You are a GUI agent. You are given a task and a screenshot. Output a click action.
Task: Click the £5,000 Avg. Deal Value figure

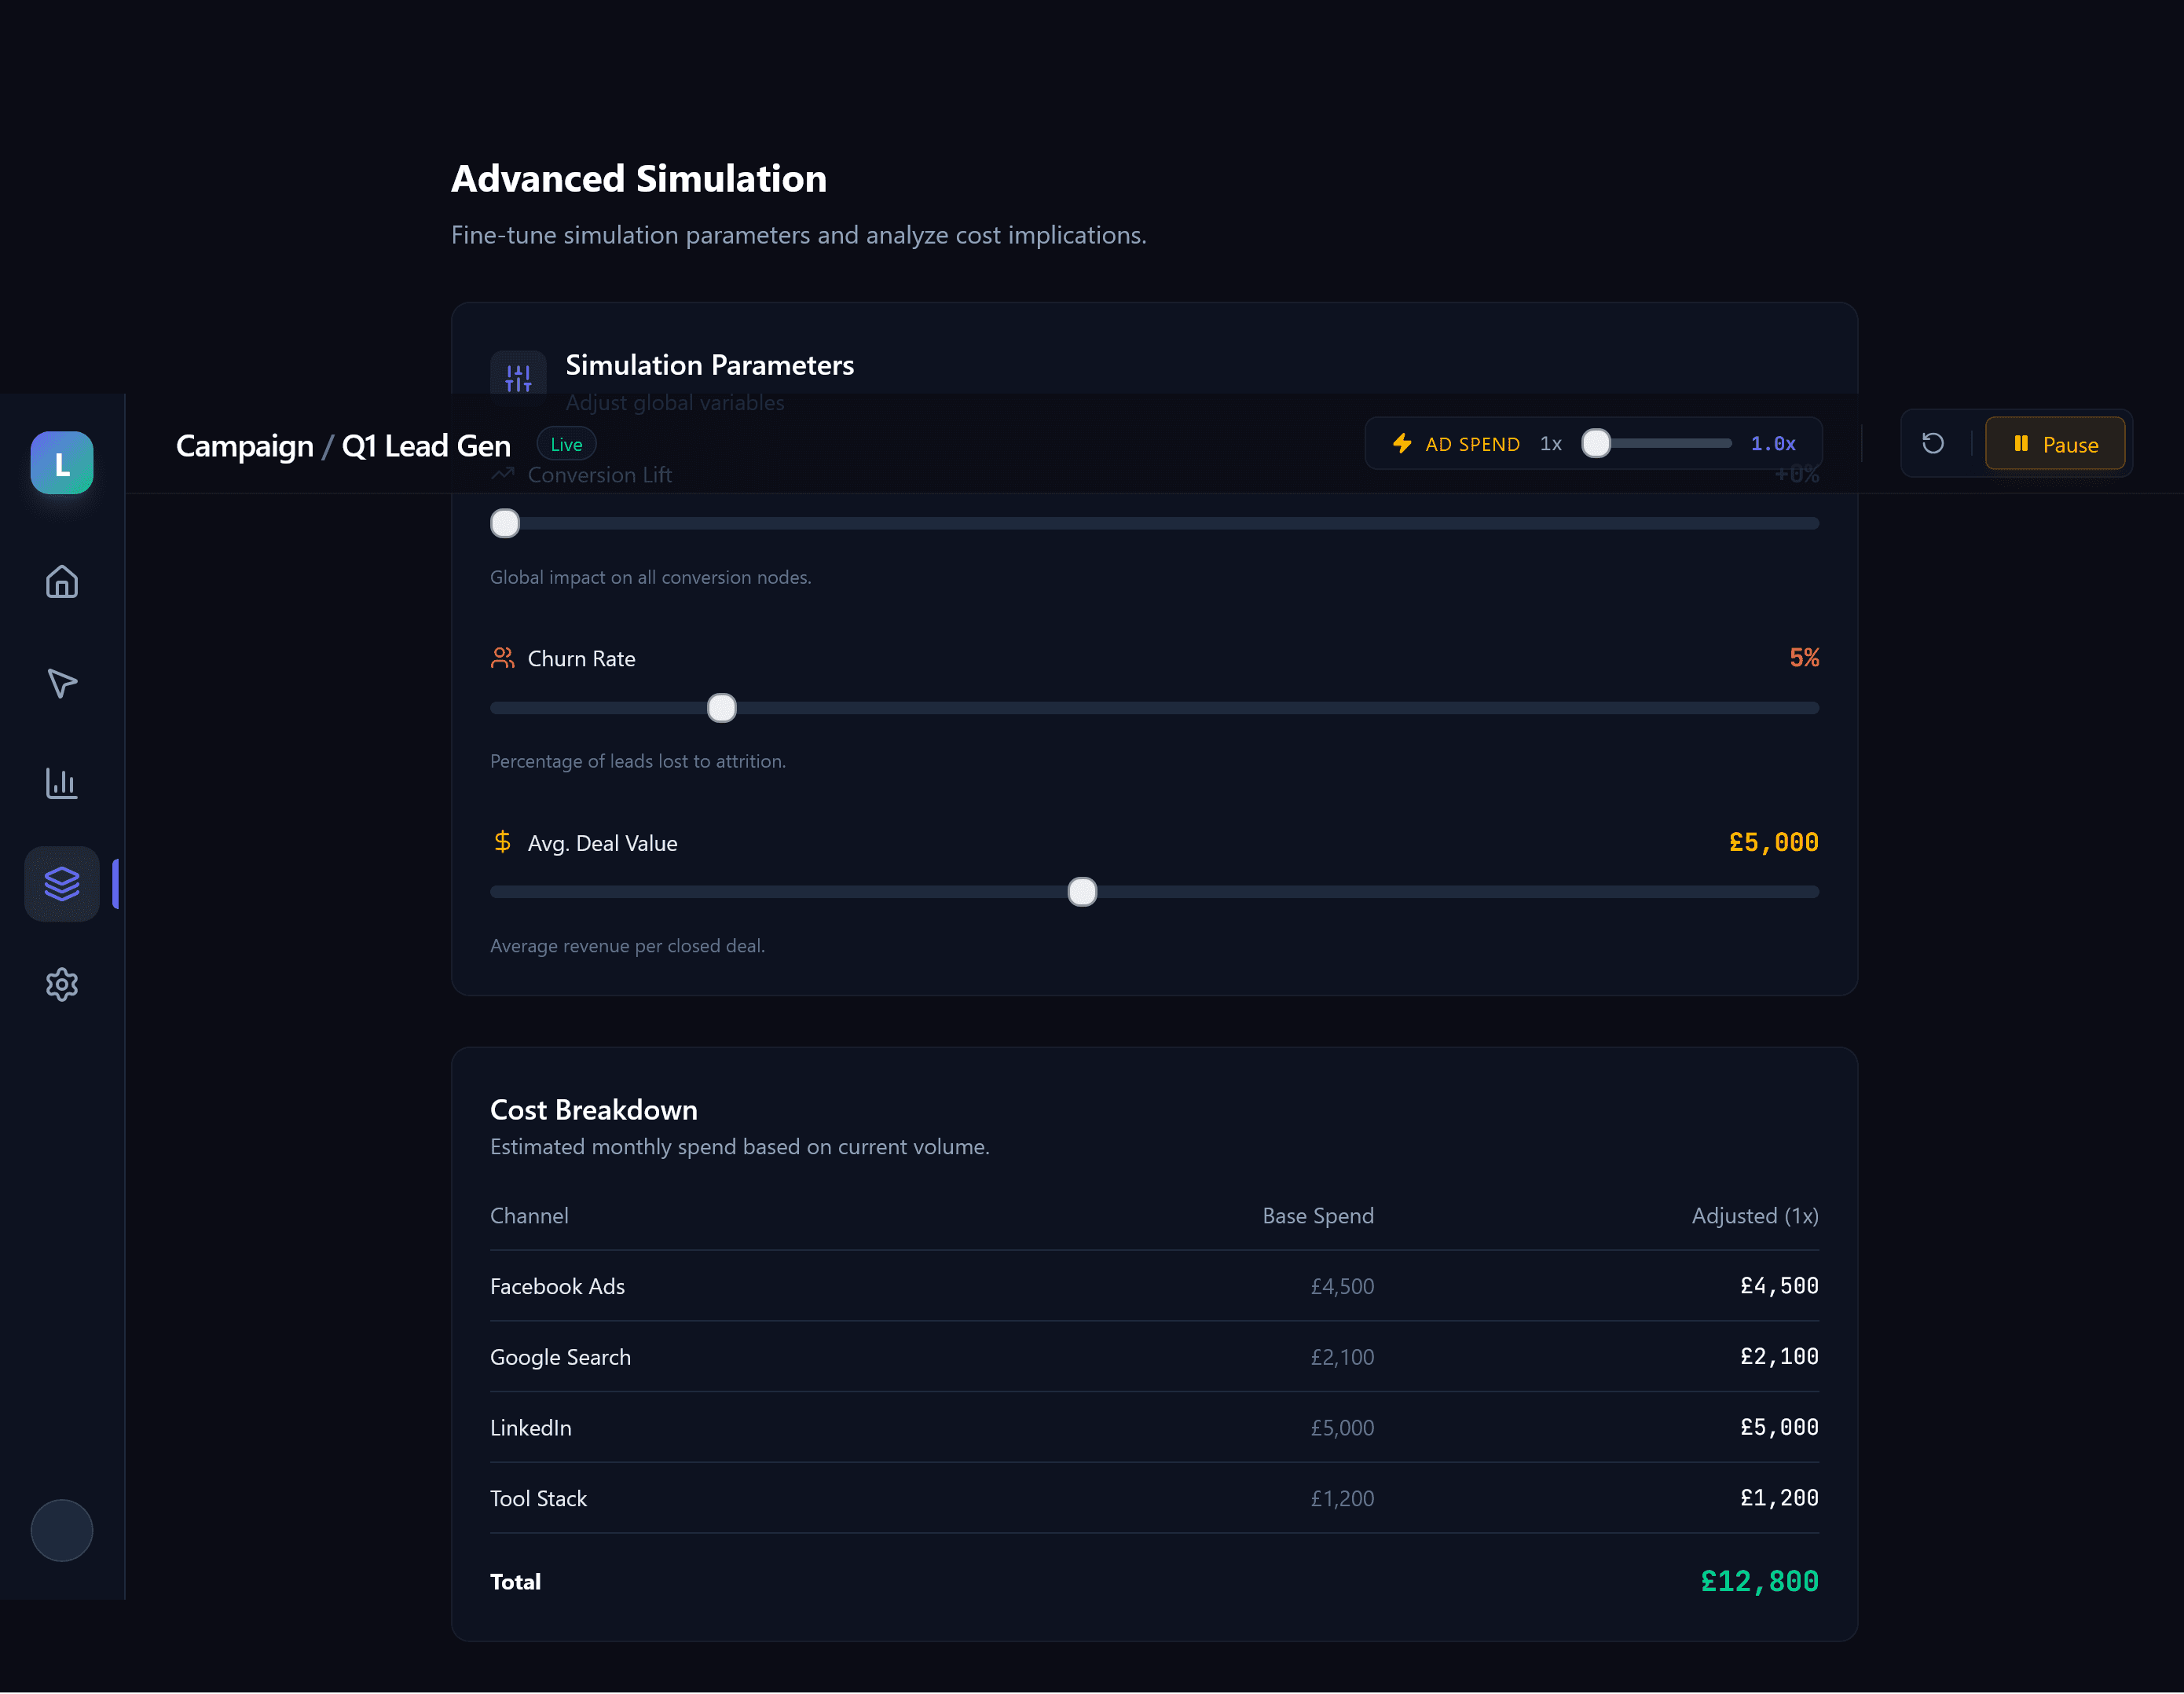tap(1774, 842)
